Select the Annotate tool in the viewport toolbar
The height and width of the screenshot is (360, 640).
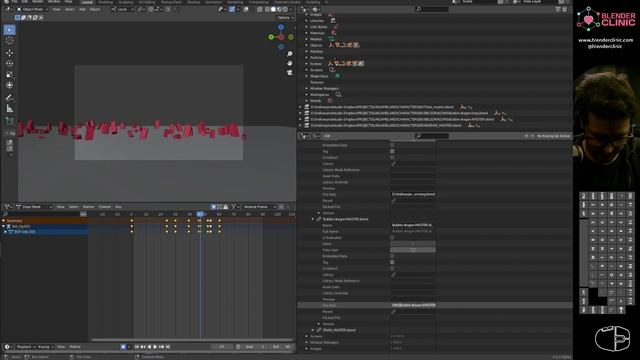[x=9, y=98]
